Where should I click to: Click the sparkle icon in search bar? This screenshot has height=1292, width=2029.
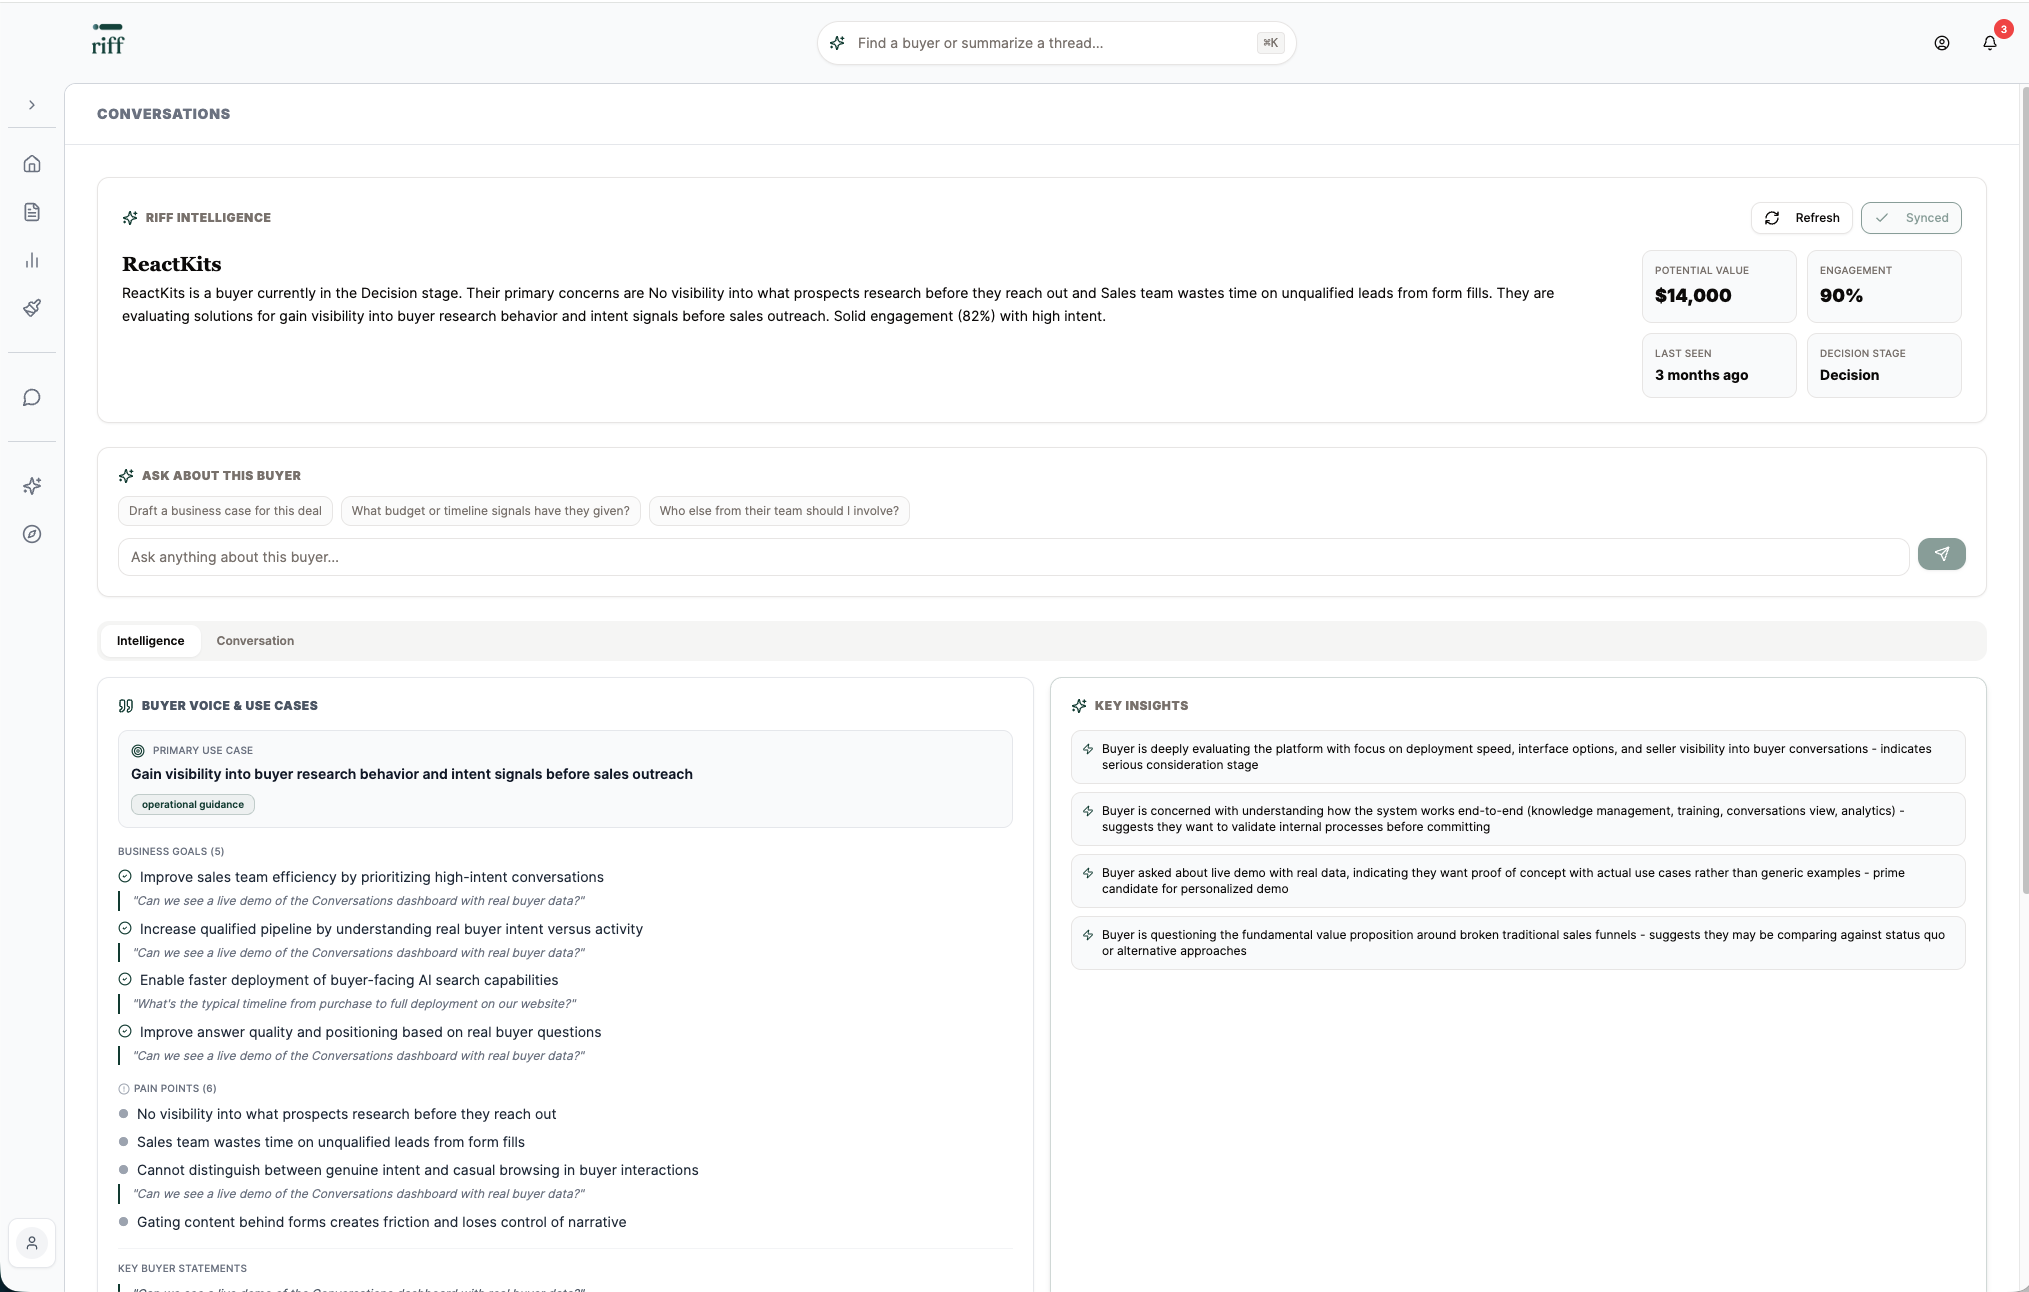(x=838, y=43)
